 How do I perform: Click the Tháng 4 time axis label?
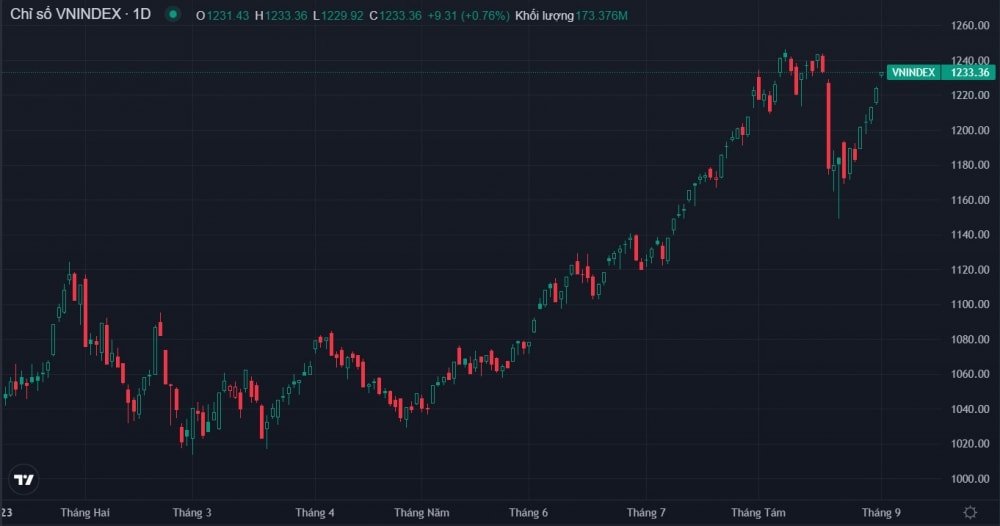click(314, 513)
